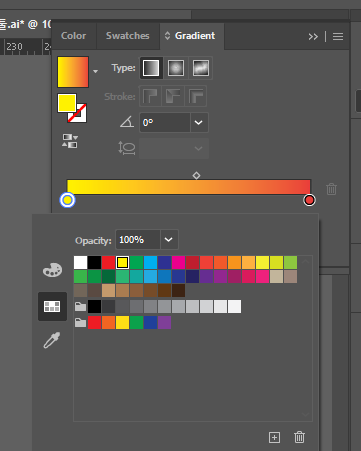Open the Color mixer palette icon
Viewport: 361px width, 451px height.
(x=52, y=270)
